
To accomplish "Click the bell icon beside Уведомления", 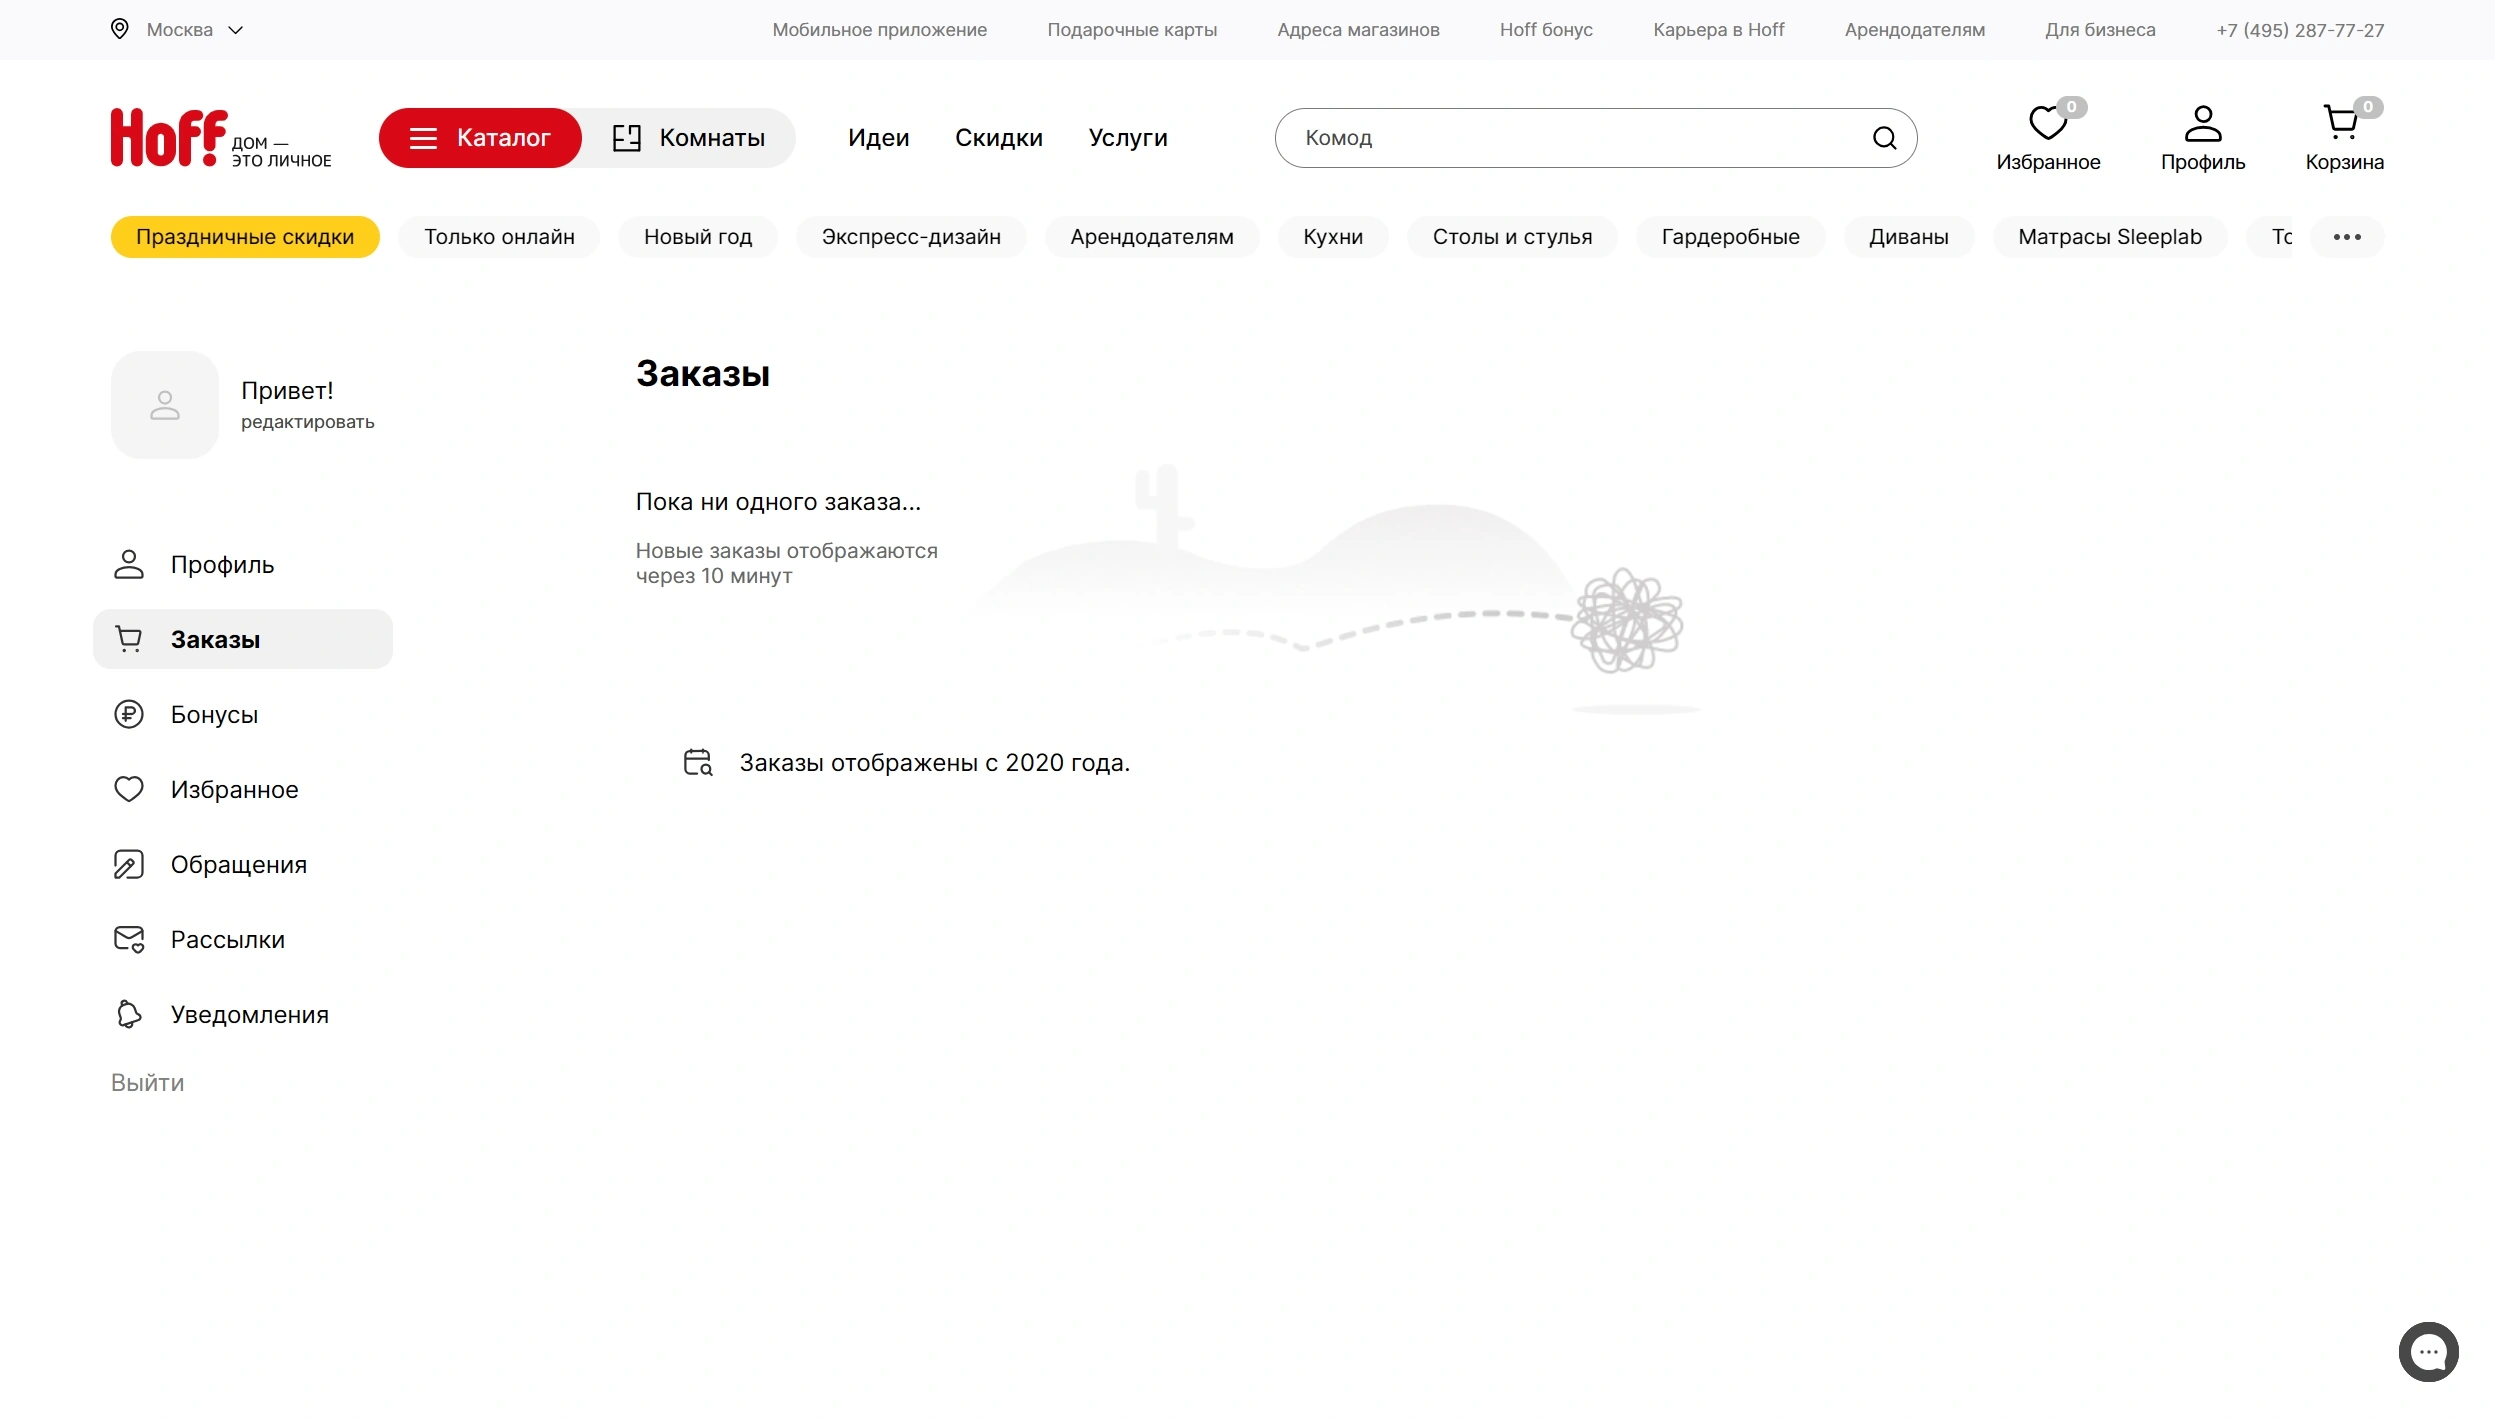I will pos(129,1014).
